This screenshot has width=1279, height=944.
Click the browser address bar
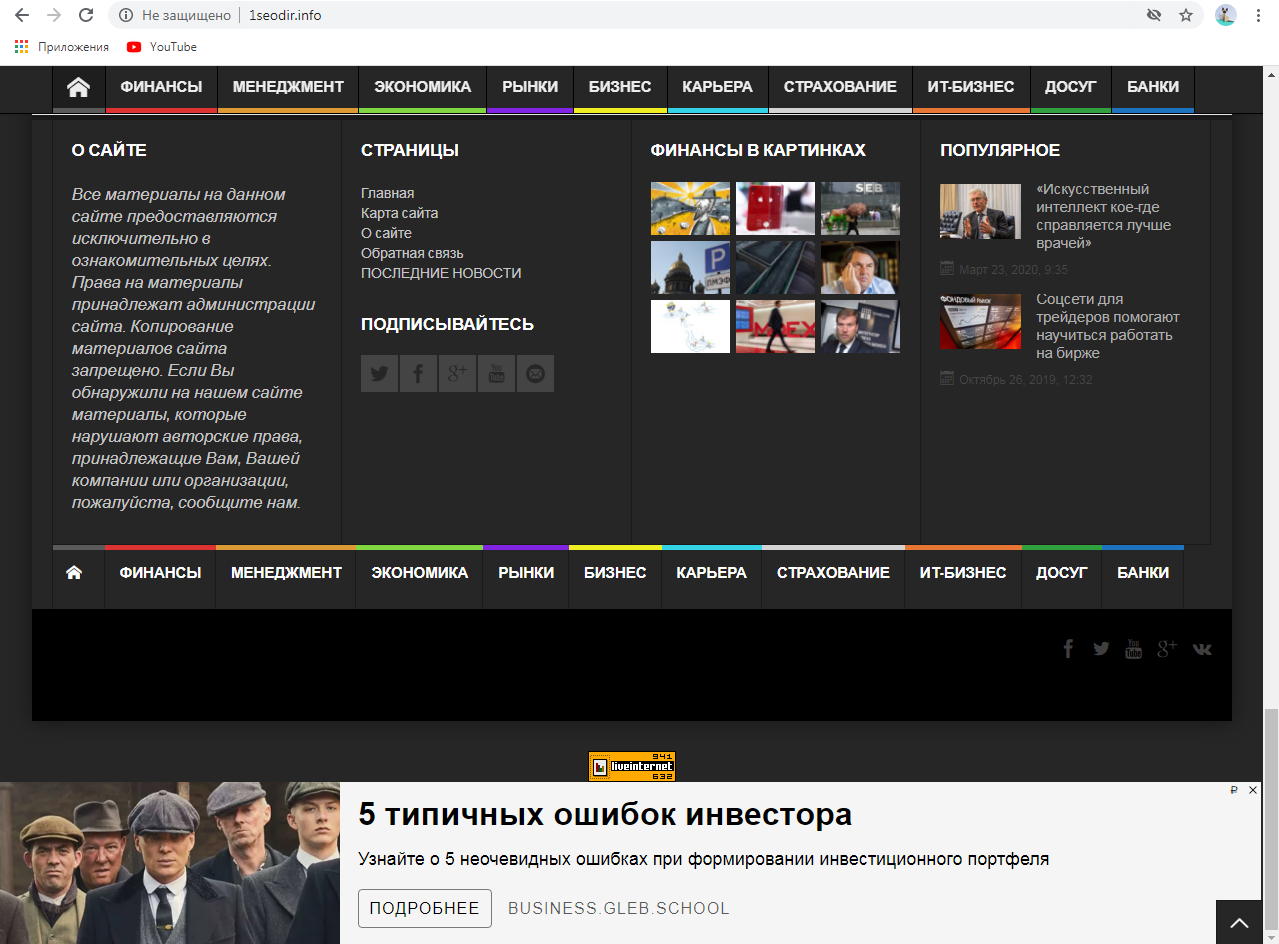tap(640, 15)
